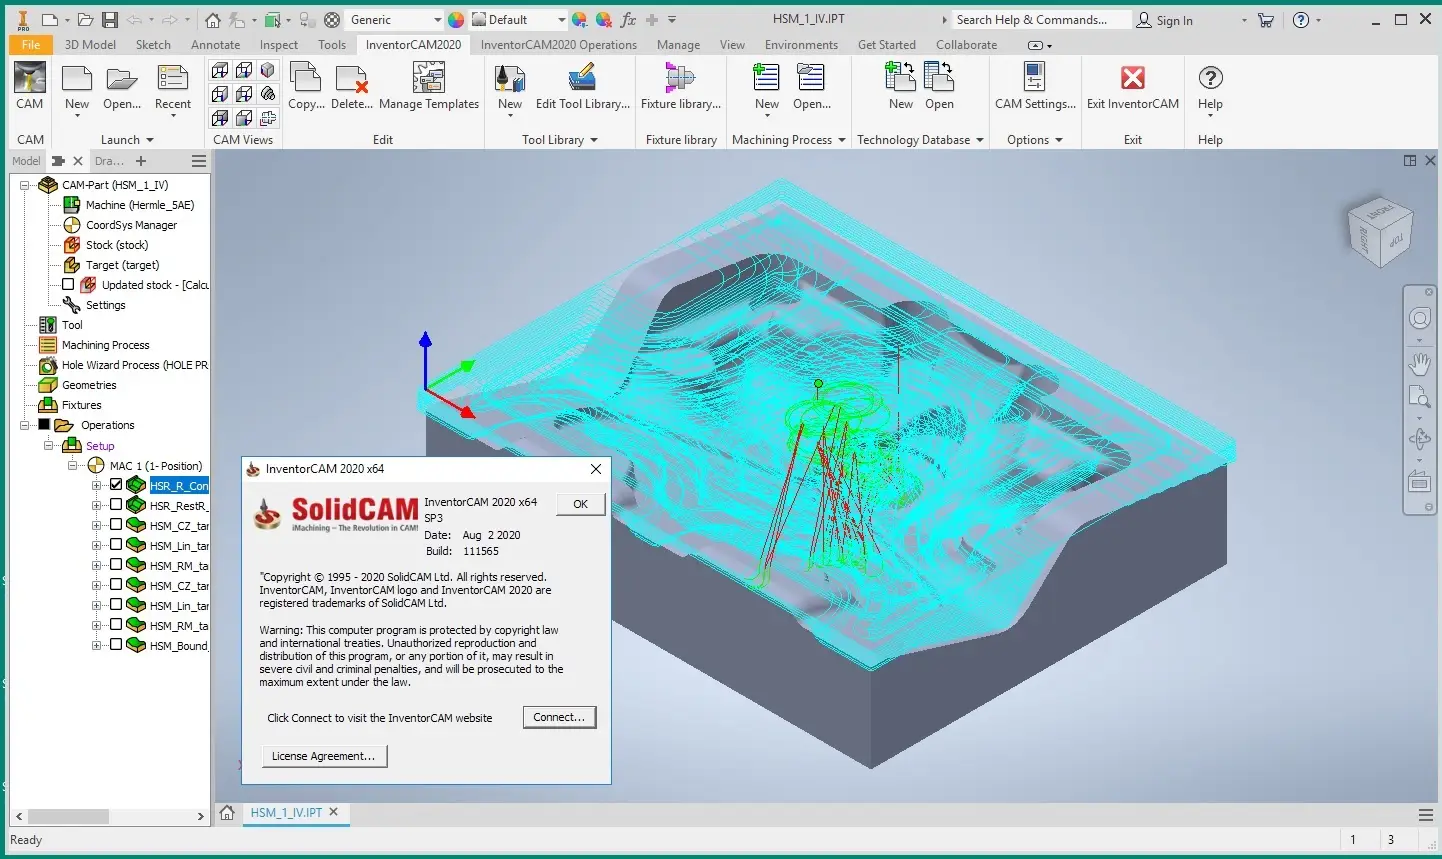Screen dimensions: 1442x859
Task: Expand the Machining Process panel dropdown
Action: pyautogui.click(x=841, y=140)
